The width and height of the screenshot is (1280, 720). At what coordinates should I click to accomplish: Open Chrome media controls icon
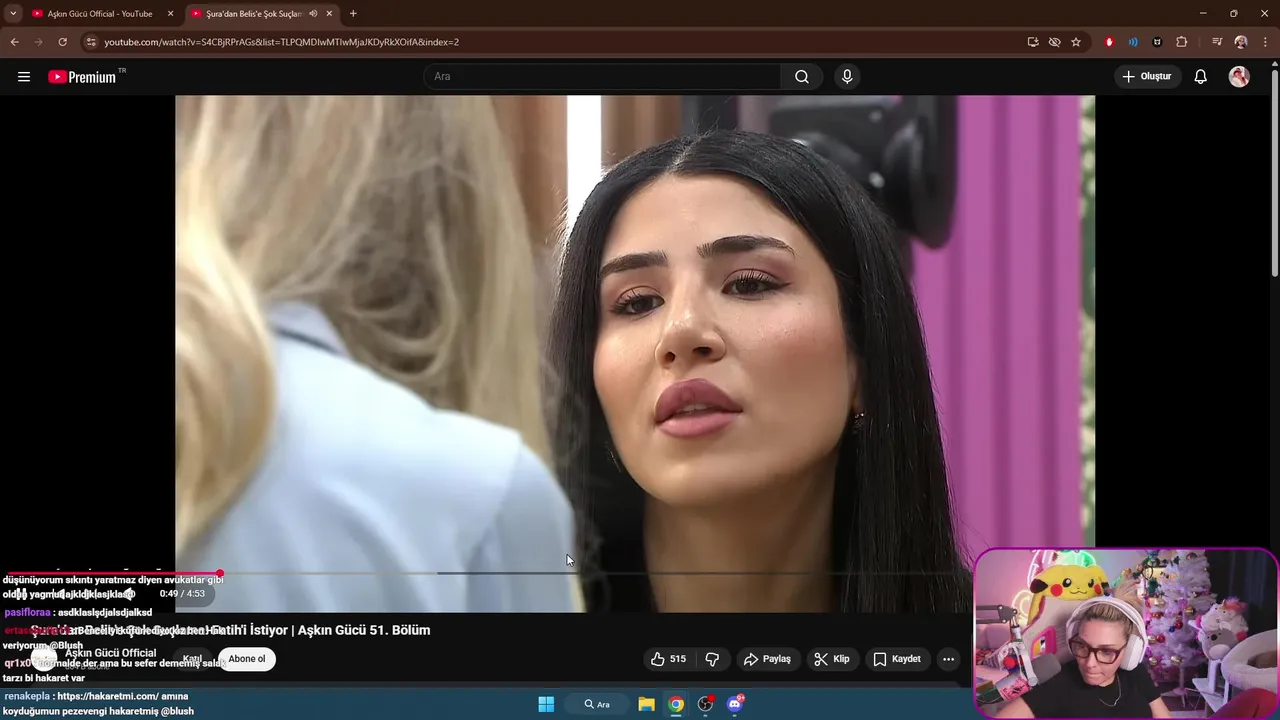(x=1217, y=42)
